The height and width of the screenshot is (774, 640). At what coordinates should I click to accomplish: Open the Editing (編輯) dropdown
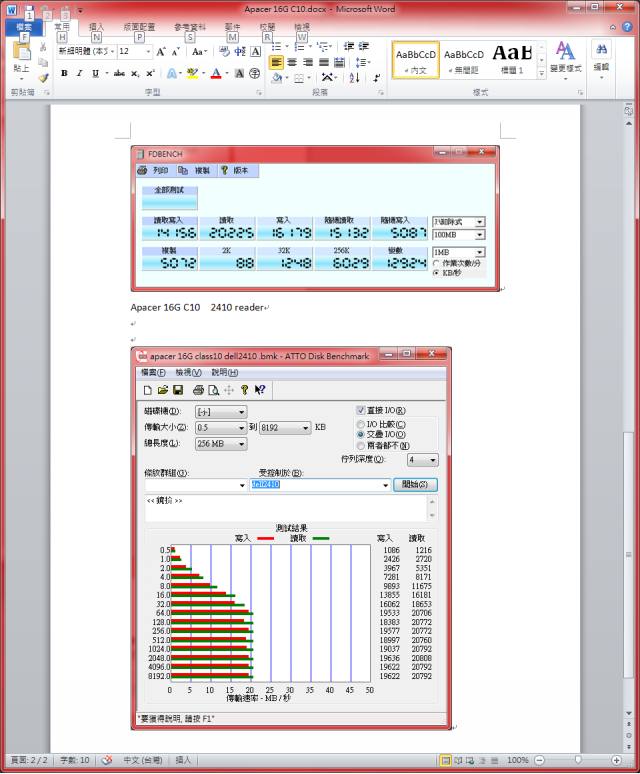tap(601, 62)
